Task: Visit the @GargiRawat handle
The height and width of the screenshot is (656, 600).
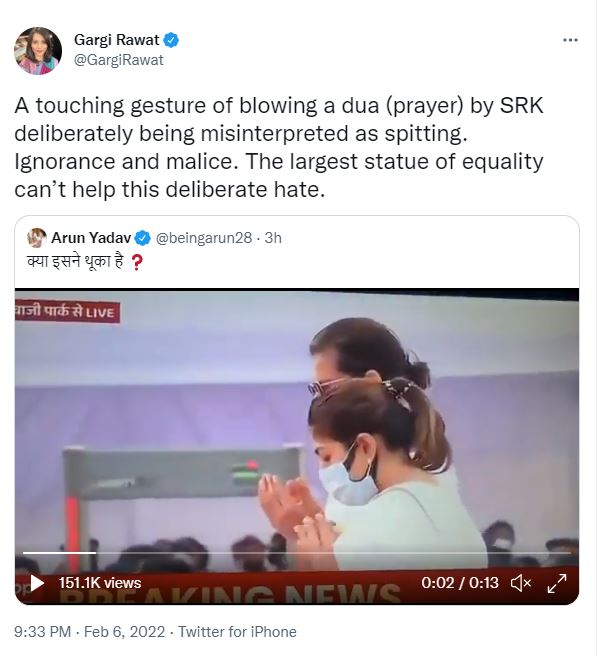Action: 119,60
